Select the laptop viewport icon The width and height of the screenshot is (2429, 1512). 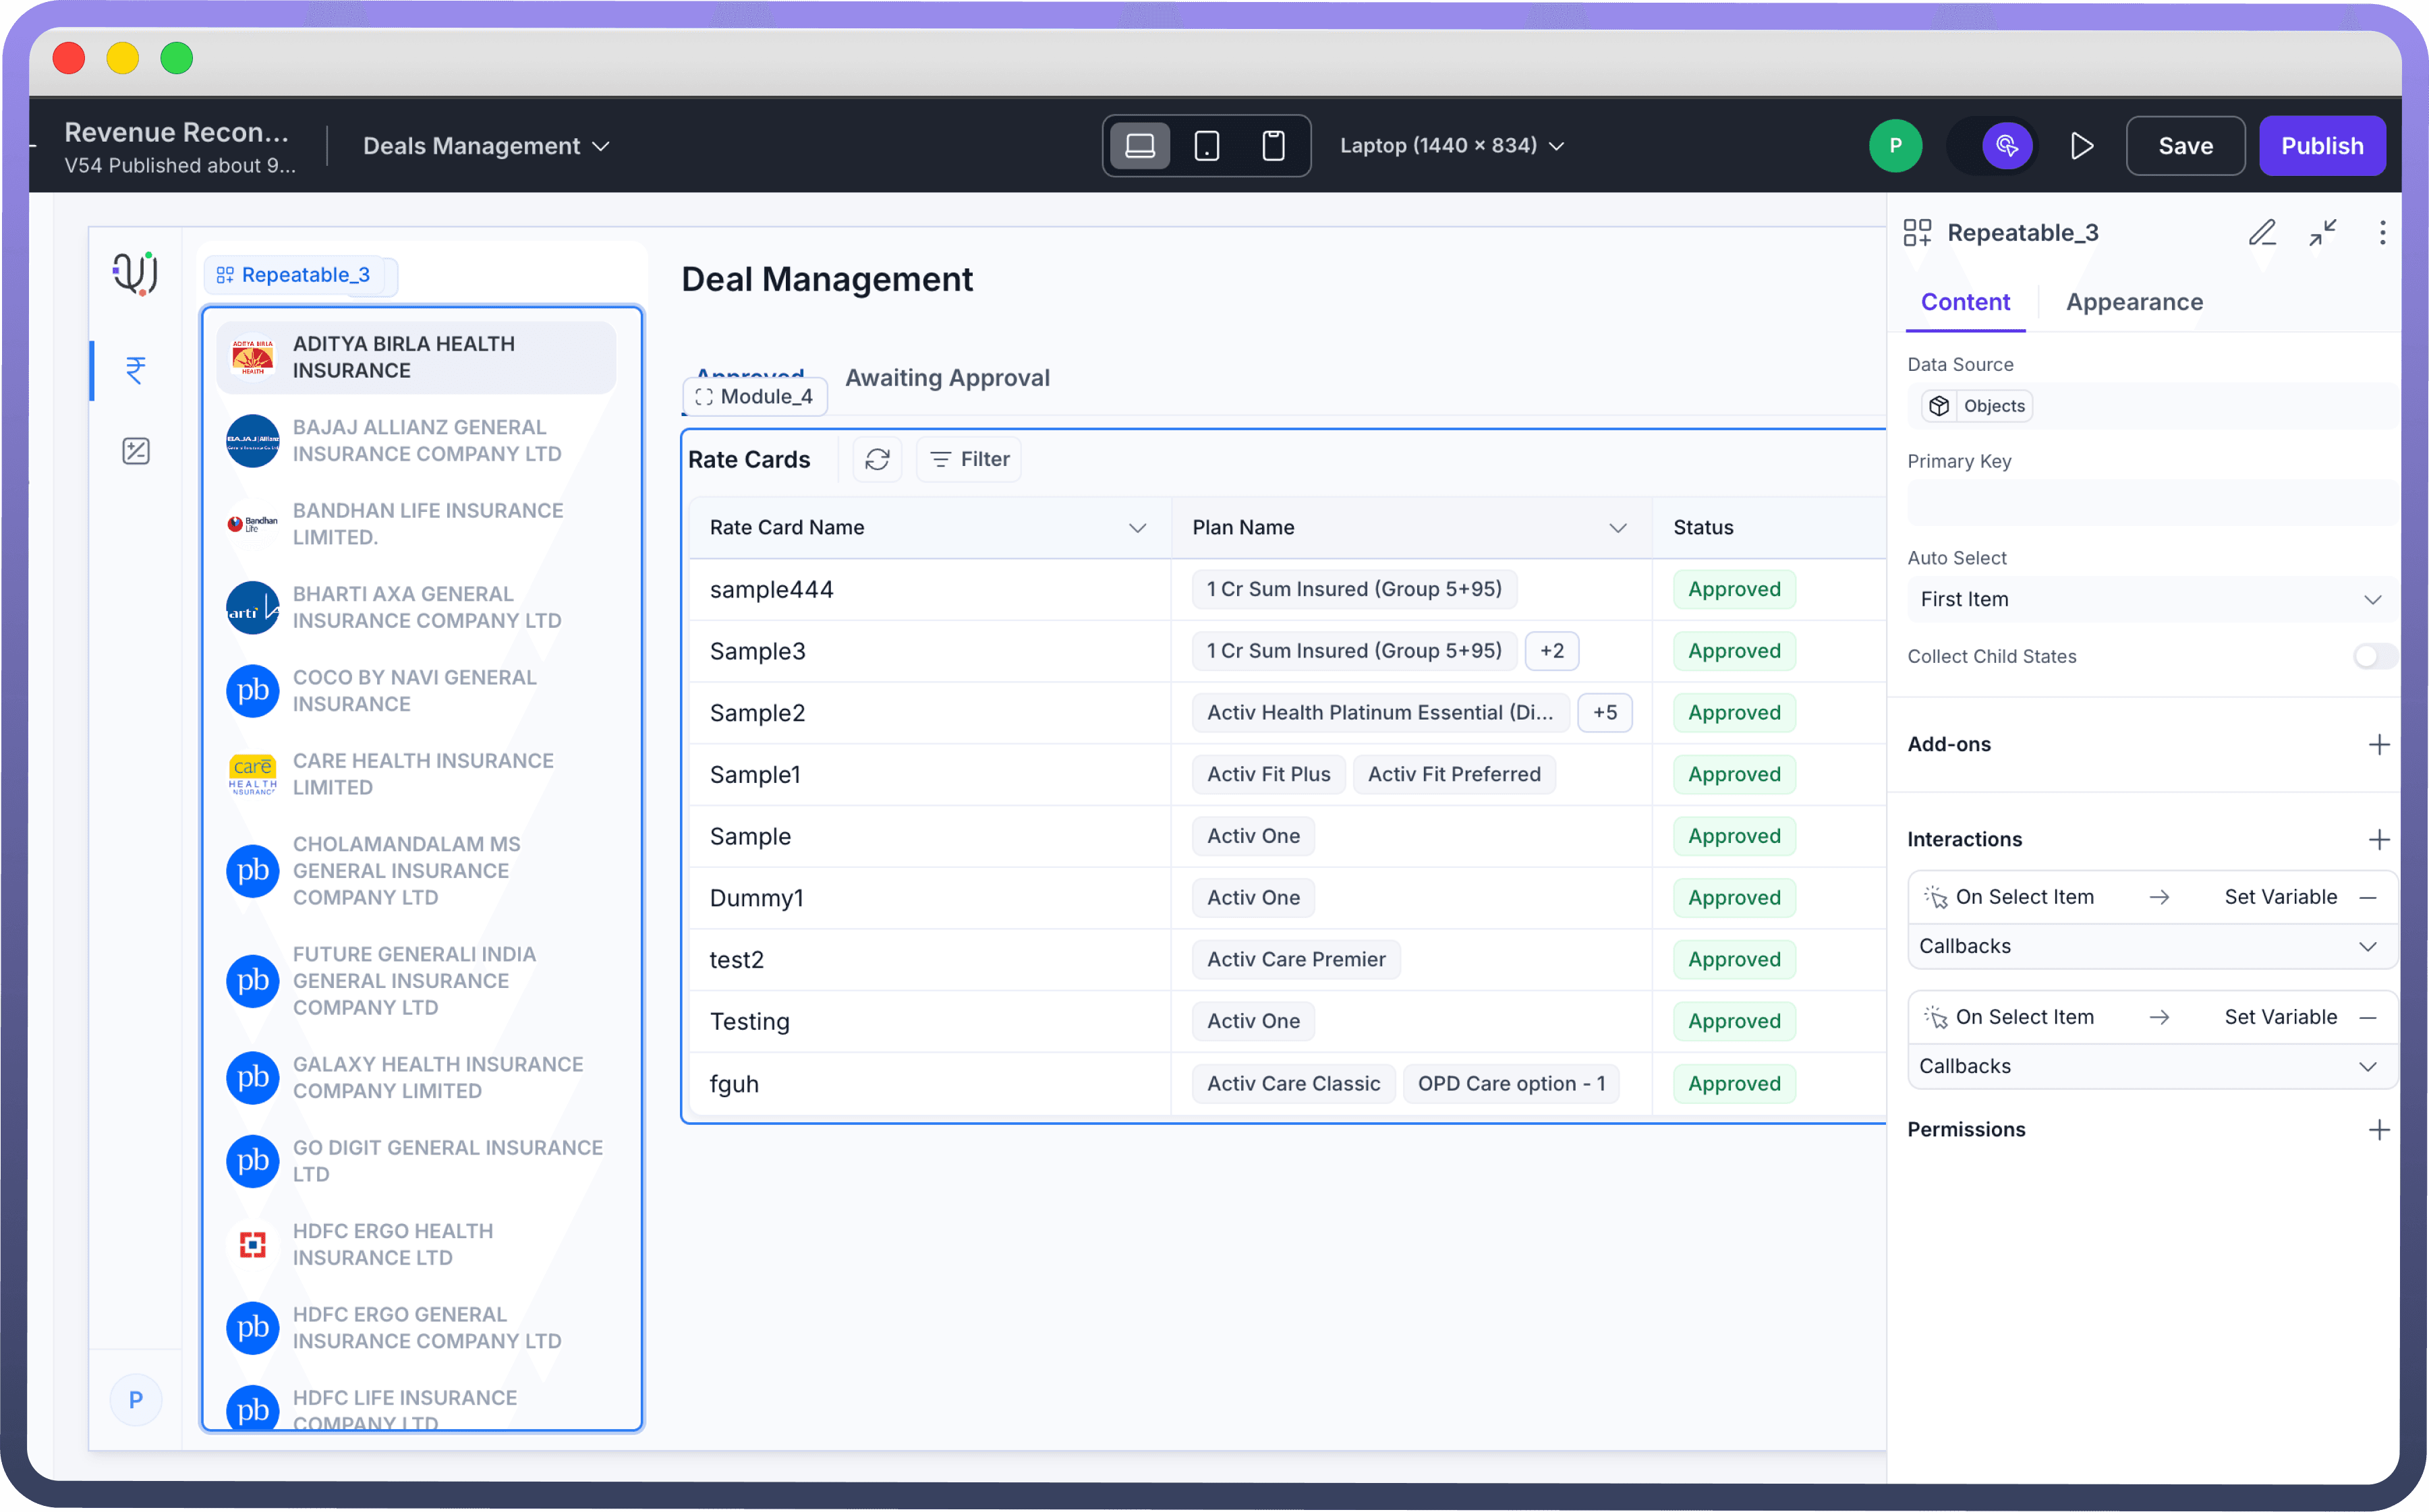pyautogui.click(x=1140, y=146)
